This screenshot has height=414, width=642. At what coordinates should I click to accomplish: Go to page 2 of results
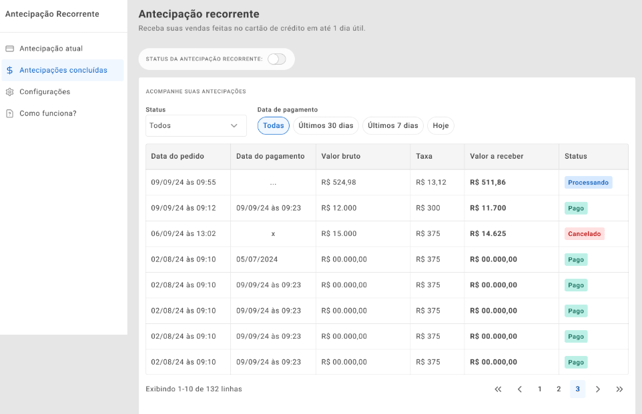point(559,389)
